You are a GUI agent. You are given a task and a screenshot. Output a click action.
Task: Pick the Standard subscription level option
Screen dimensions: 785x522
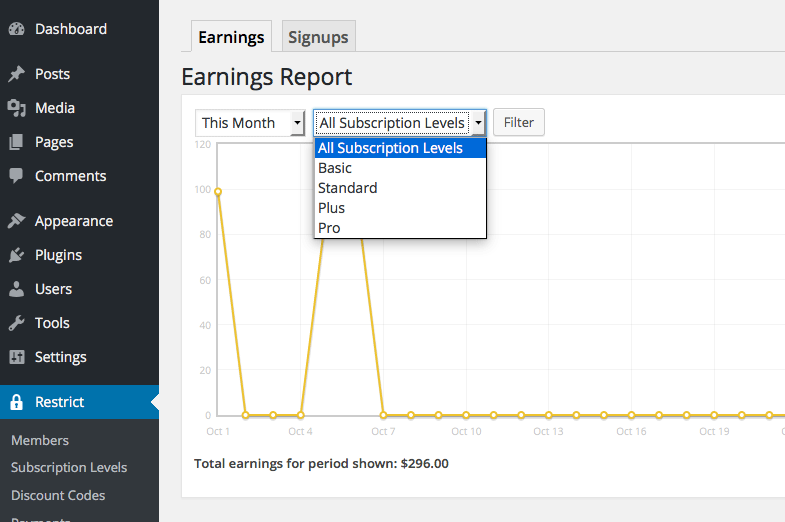pos(347,188)
